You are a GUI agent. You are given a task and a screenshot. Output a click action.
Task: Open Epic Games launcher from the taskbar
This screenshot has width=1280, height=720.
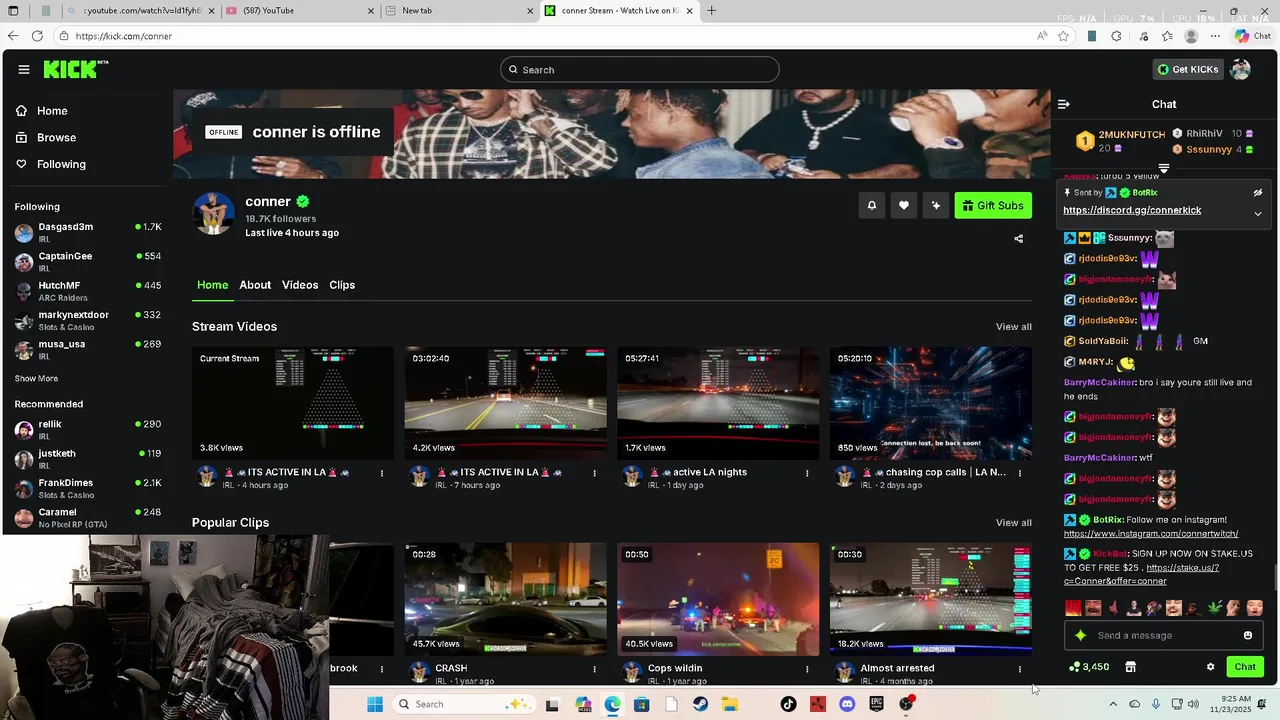[x=876, y=704]
